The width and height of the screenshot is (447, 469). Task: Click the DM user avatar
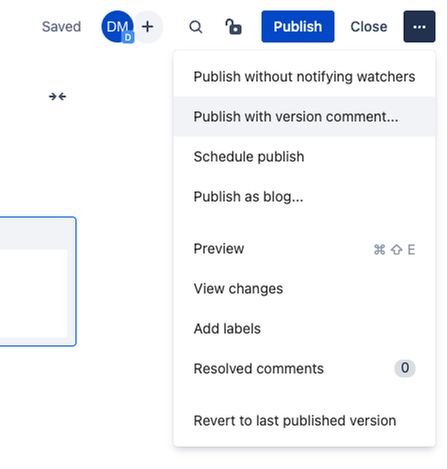point(117,27)
